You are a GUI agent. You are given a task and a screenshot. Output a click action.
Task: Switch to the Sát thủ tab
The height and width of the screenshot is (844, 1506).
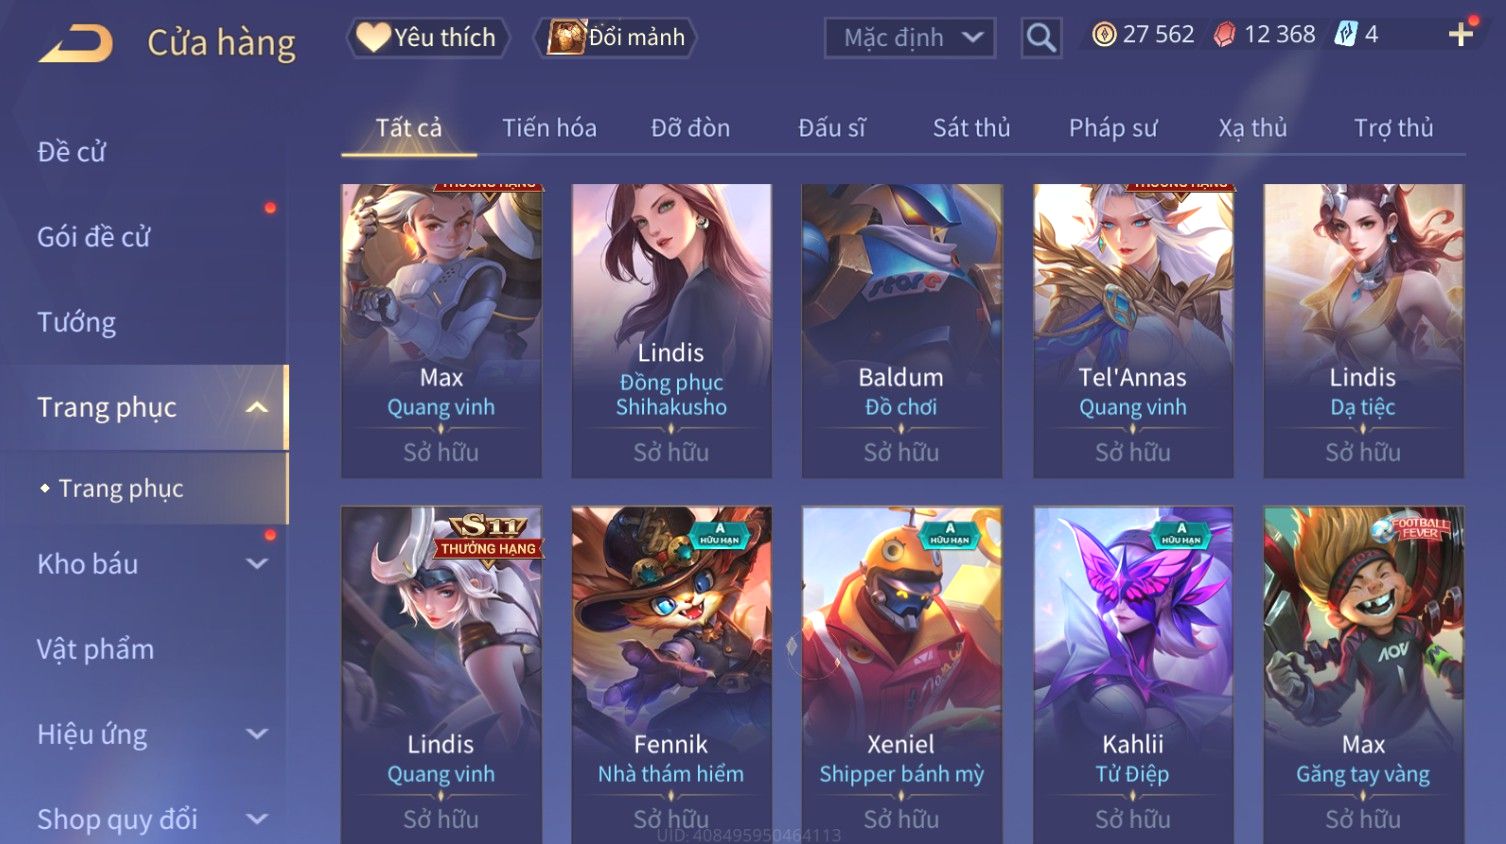(x=971, y=128)
